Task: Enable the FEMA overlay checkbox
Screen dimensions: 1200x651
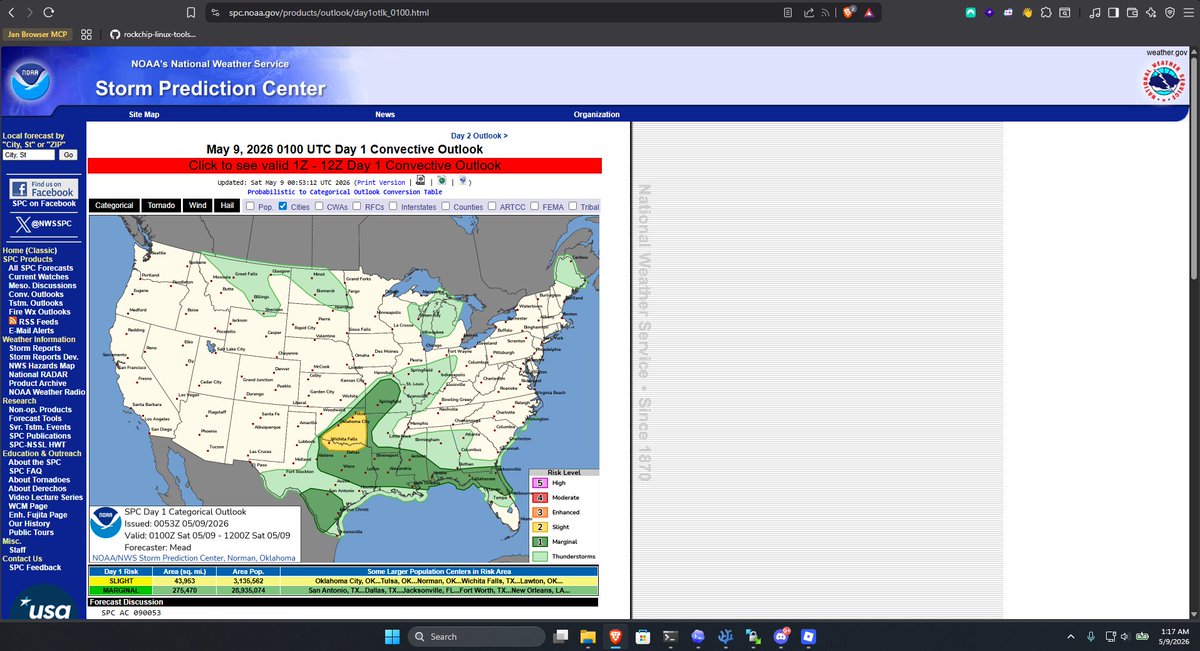Action: tap(535, 206)
